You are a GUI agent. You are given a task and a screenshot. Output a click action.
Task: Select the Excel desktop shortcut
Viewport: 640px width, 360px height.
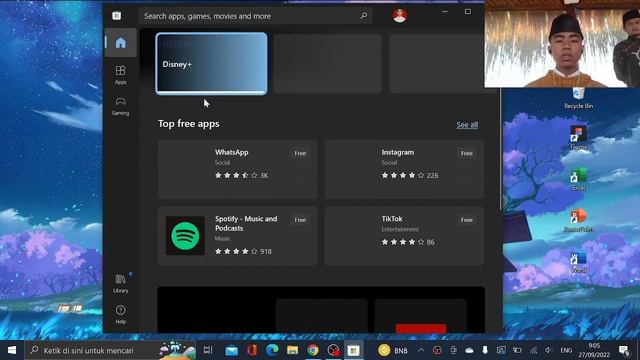pyautogui.click(x=578, y=180)
